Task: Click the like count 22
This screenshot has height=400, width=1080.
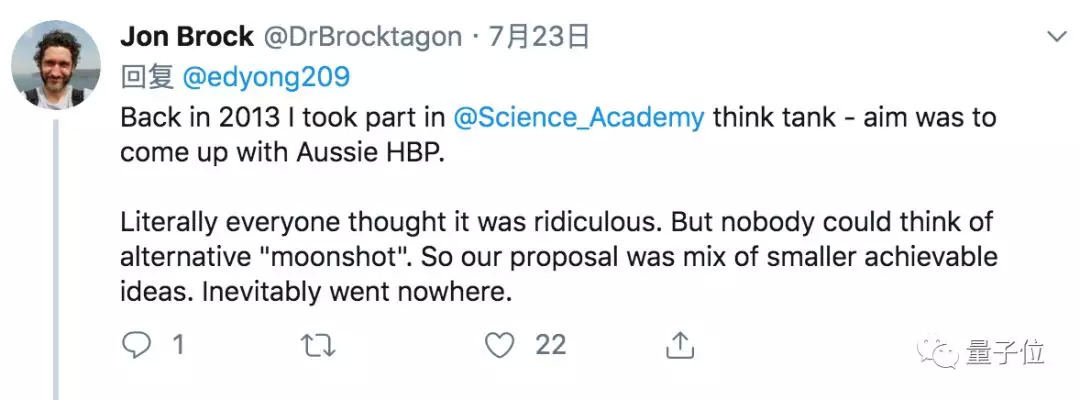Action: click(x=550, y=346)
